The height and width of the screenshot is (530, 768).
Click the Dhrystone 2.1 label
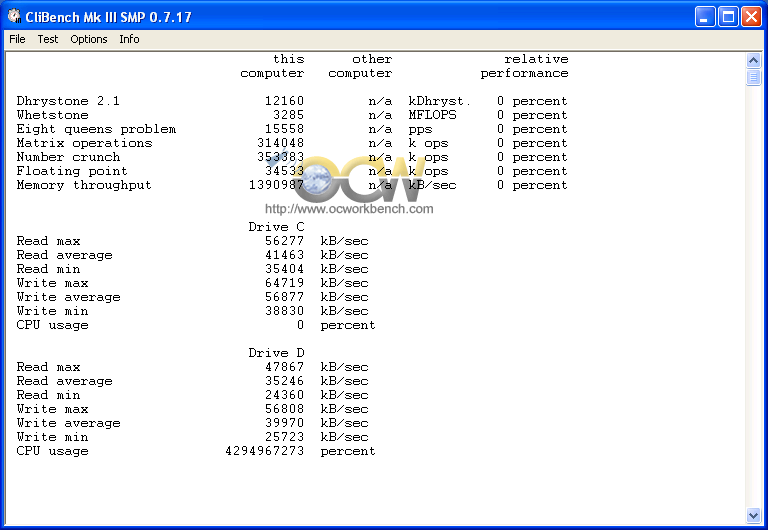68,101
